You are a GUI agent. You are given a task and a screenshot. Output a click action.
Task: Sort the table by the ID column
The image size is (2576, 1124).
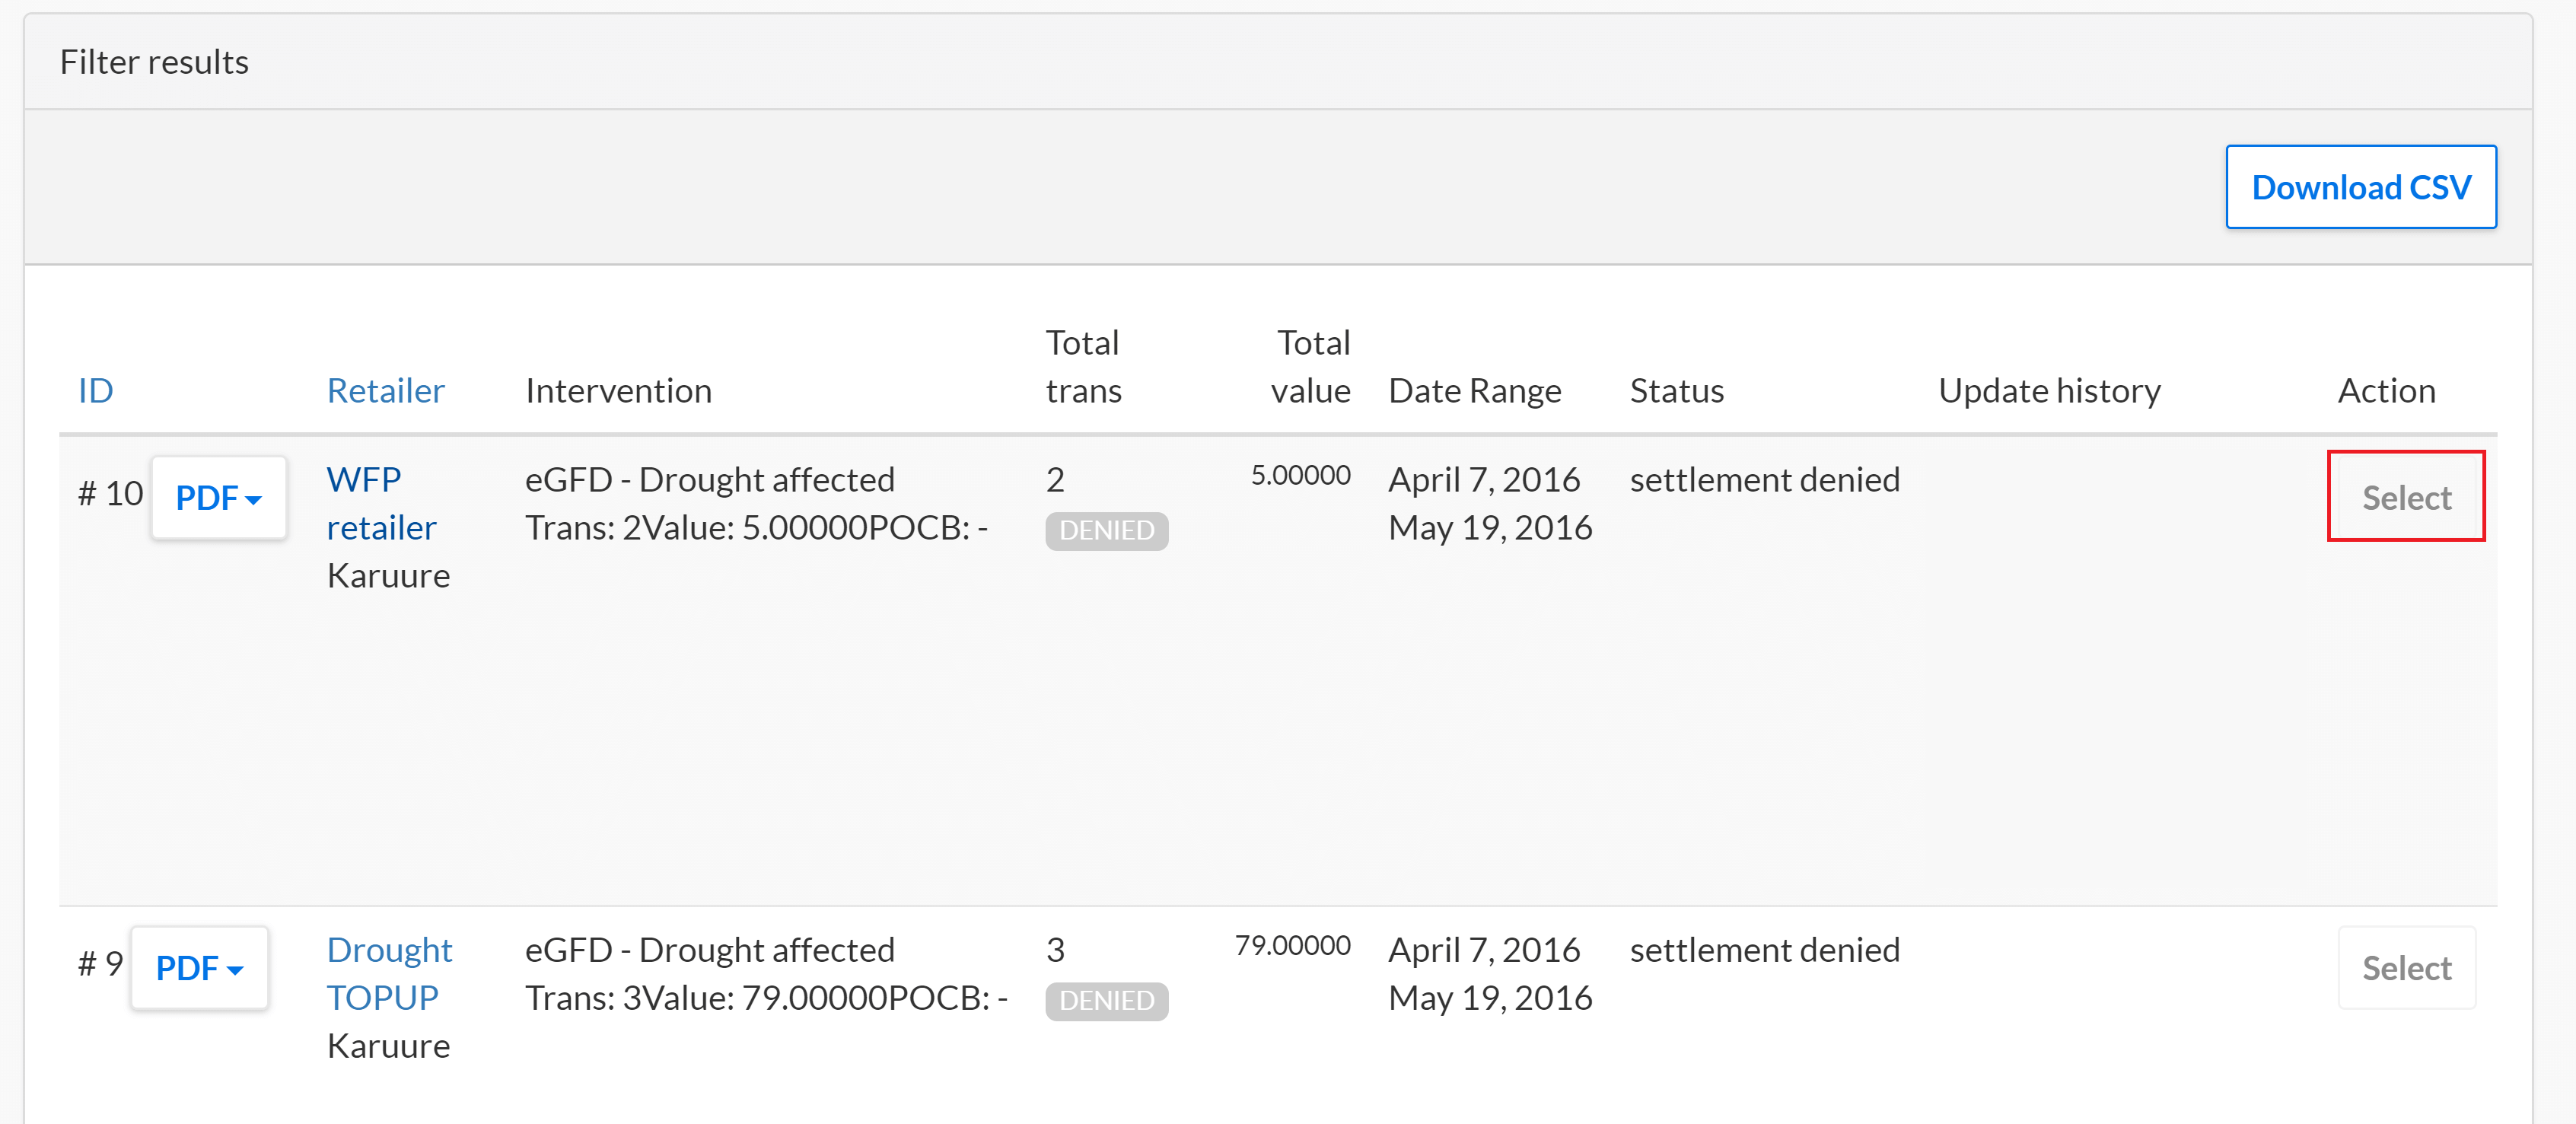[x=96, y=390]
